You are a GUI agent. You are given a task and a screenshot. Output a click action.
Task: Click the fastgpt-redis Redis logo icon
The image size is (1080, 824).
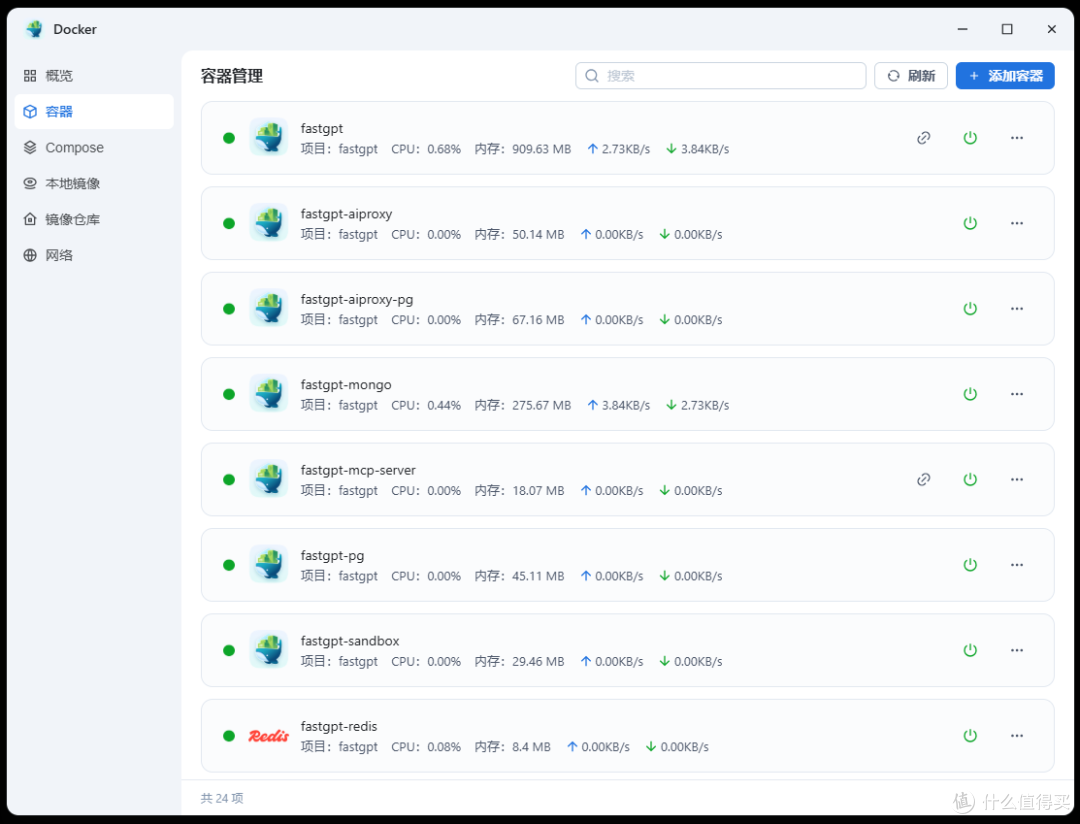pos(268,736)
